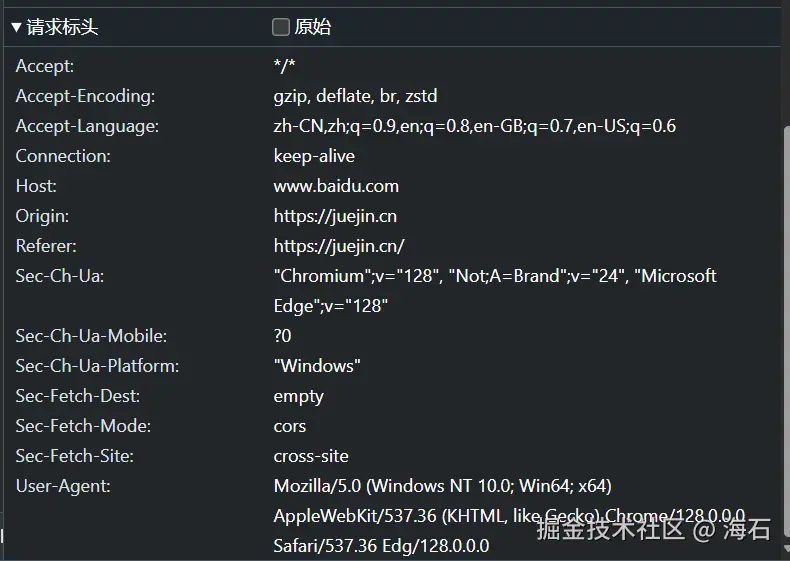
Task: Click the Host header name
Action: [x=36, y=186]
